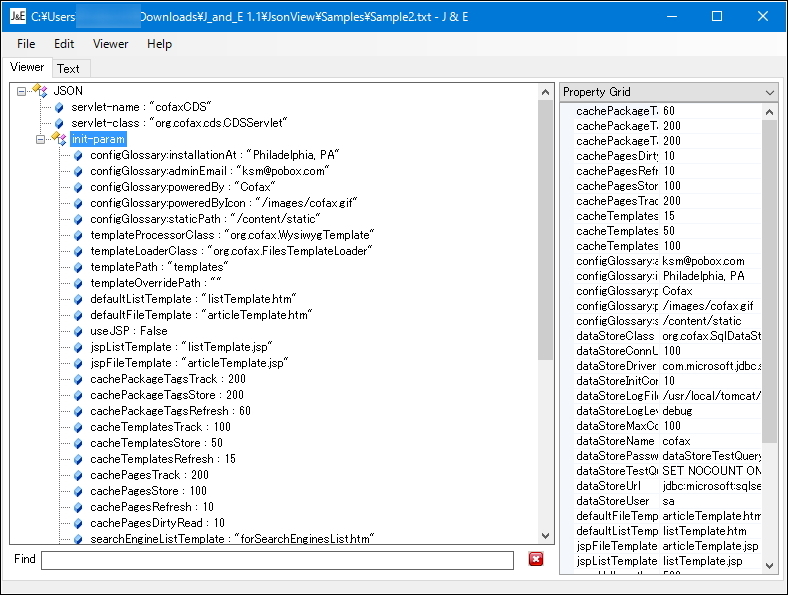The image size is (788, 595).
Task: Select the Viewer tab
Action: pos(27,67)
